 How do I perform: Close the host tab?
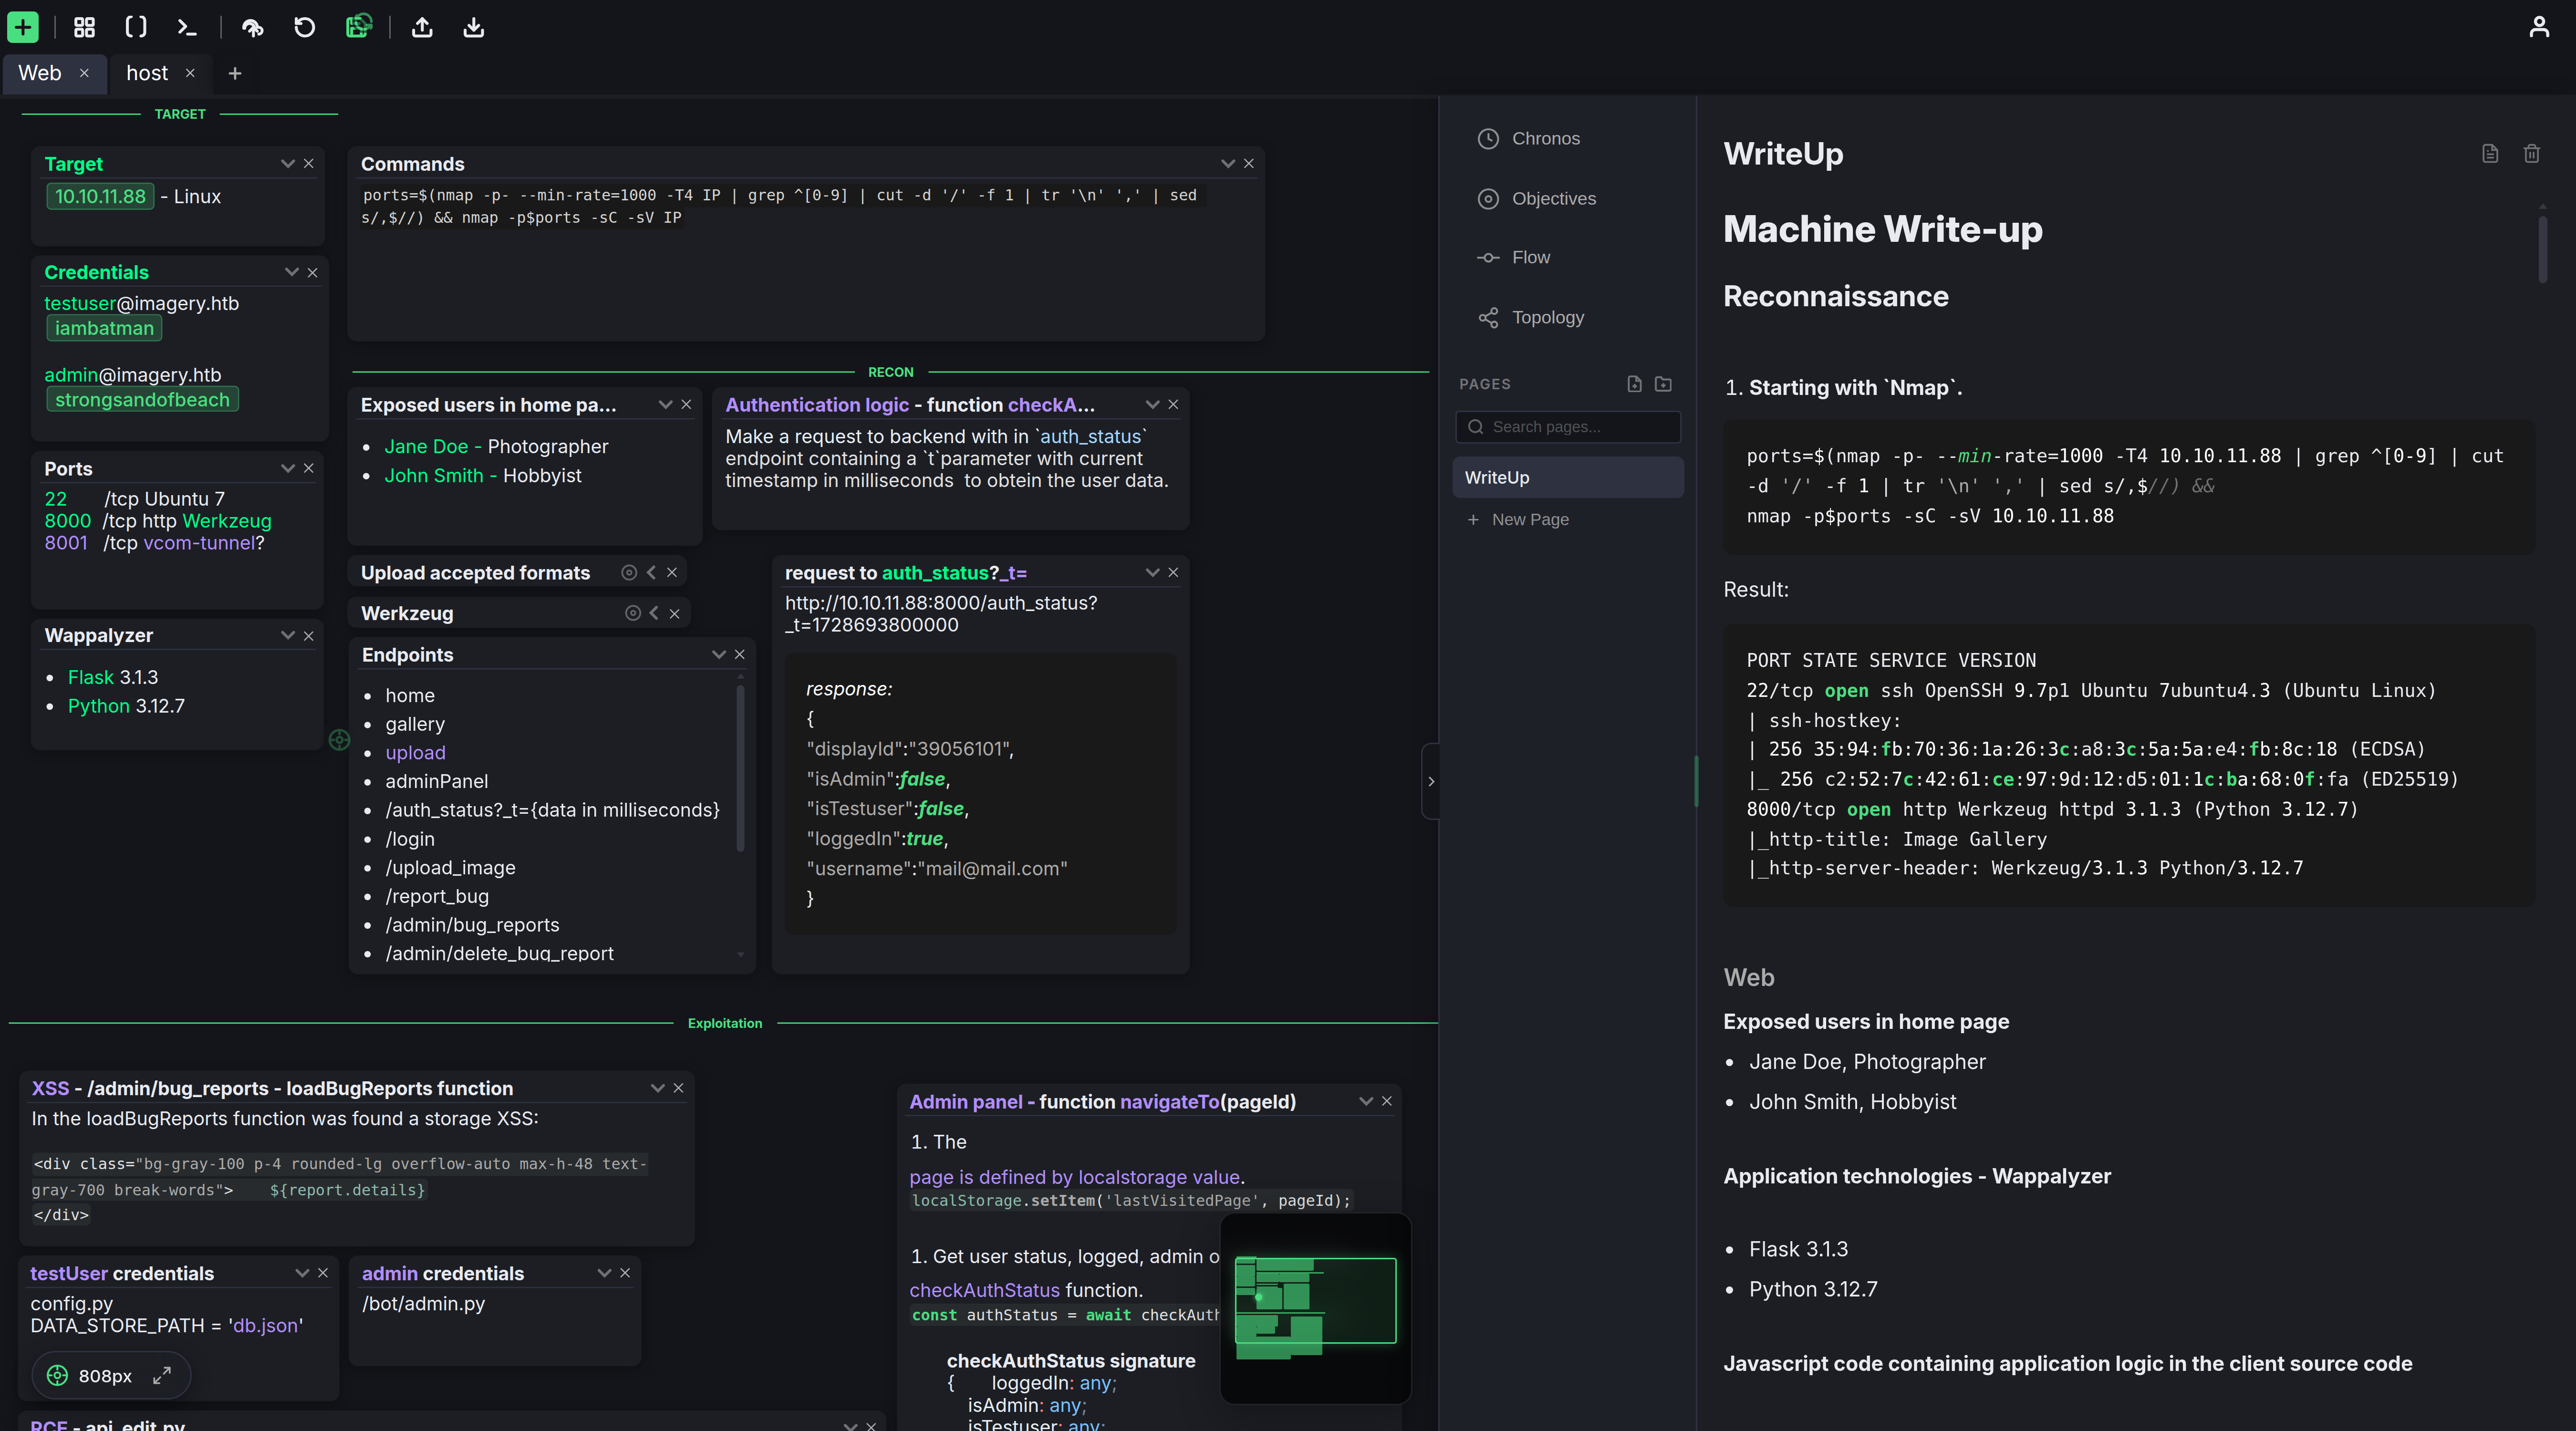(x=190, y=73)
